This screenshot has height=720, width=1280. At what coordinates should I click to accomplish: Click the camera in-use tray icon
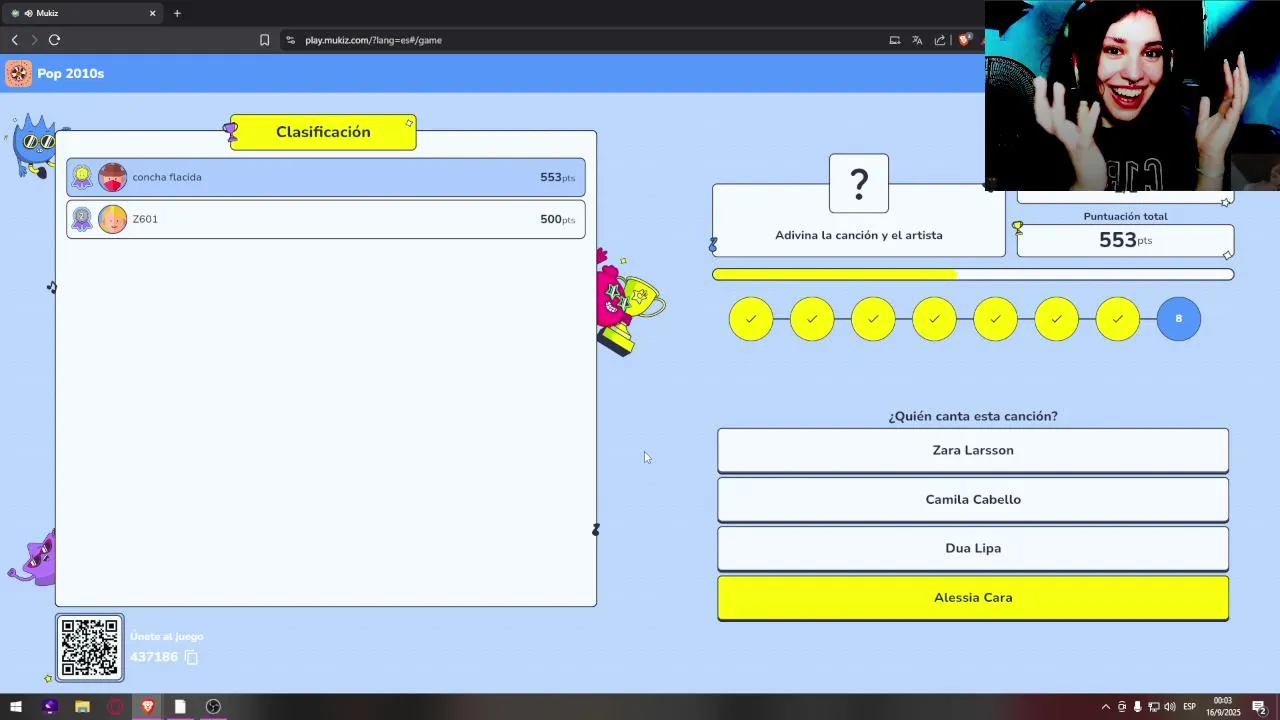1121,707
